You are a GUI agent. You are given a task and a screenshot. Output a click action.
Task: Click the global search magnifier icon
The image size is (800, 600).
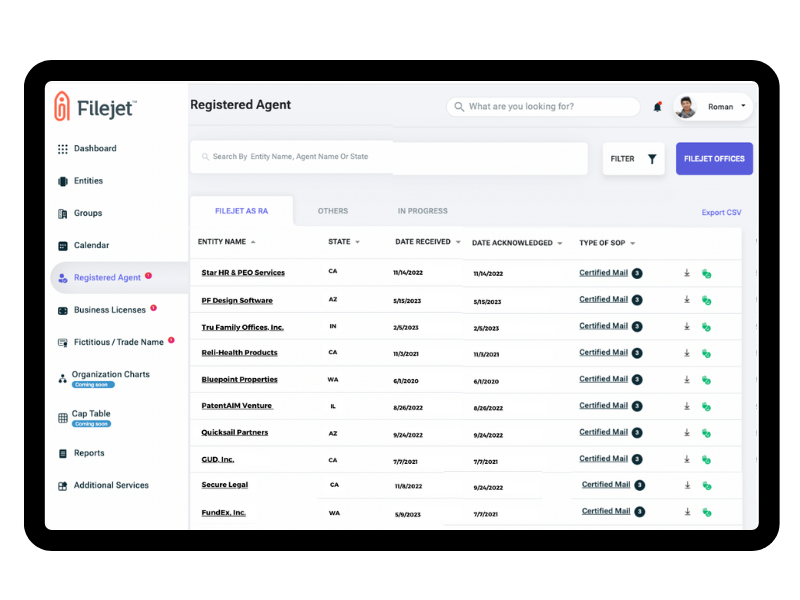pyautogui.click(x=459, y=107)
